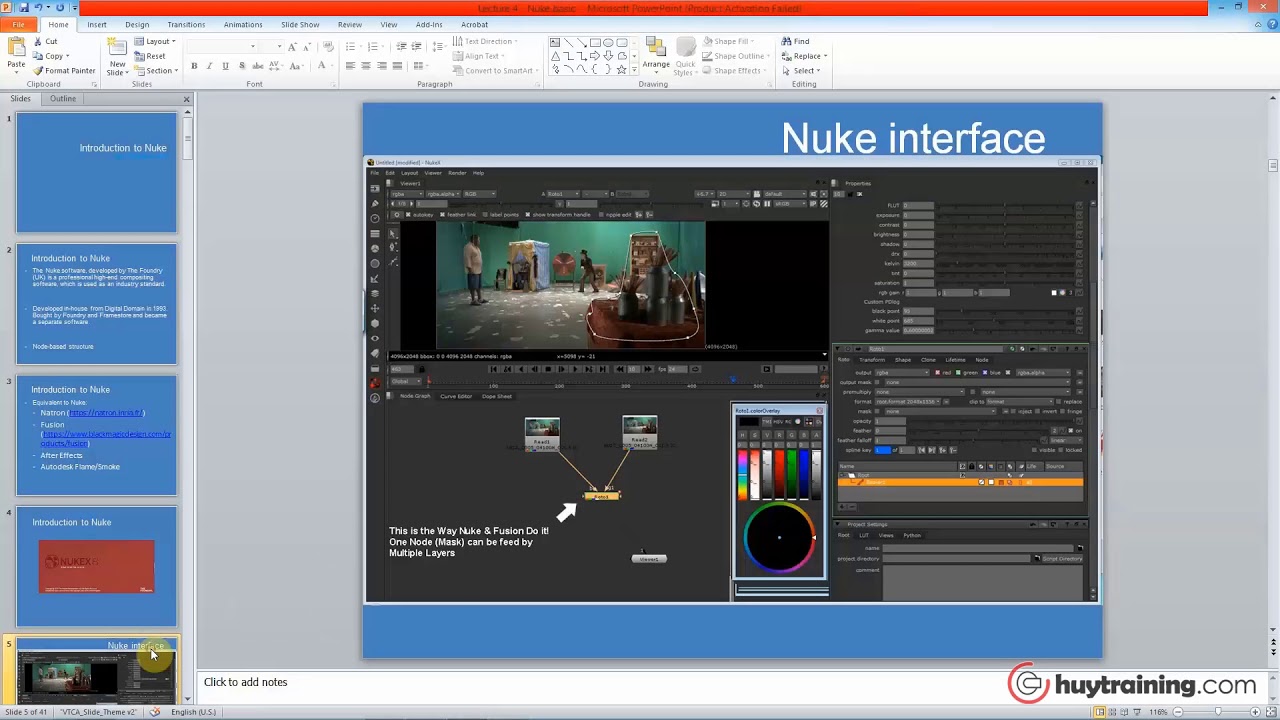Click the Reset slide button

150,56
